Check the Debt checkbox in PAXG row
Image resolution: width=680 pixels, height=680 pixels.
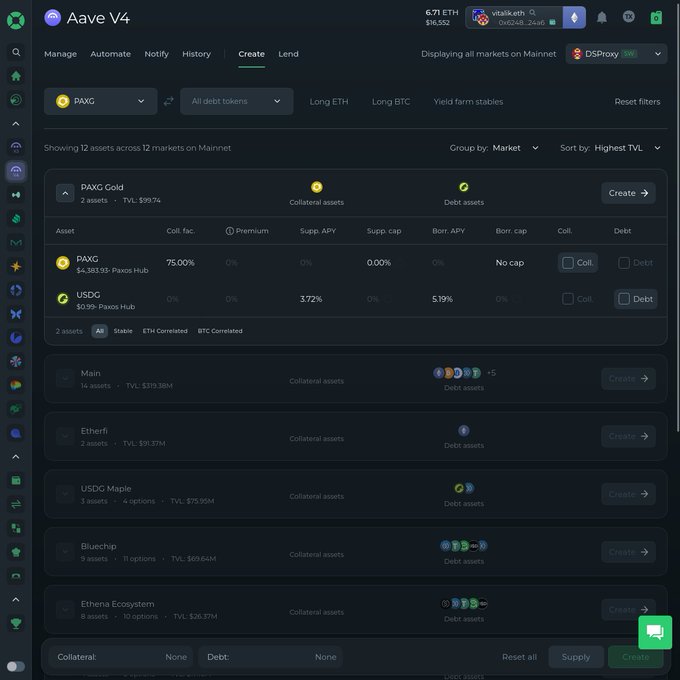pos(624,262)
